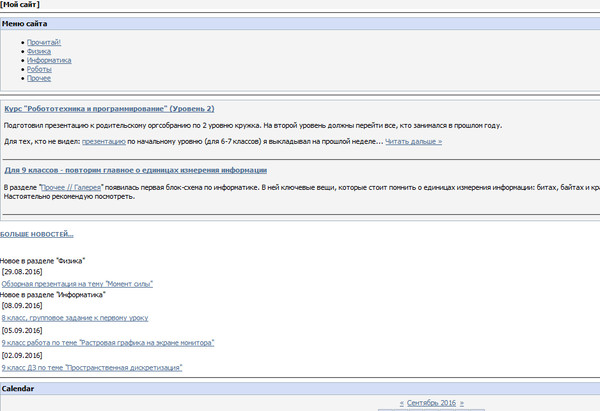The width and height of the screenshot is (600, 411).
Task: Open Прочее // Галерея link
Action: pyautogui.click(x=71, y=188)
